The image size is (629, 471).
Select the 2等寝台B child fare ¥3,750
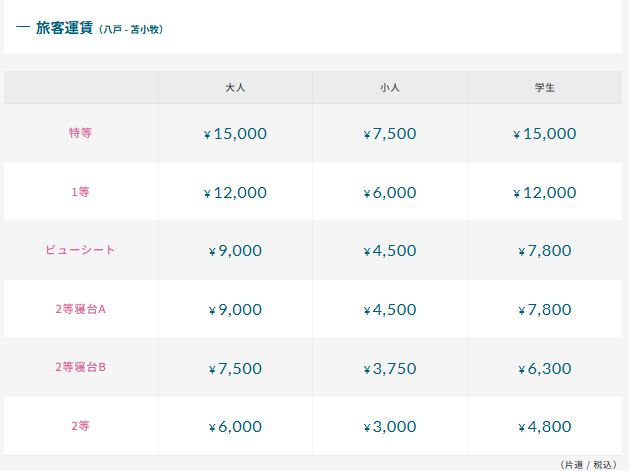[x=390, y=369]
